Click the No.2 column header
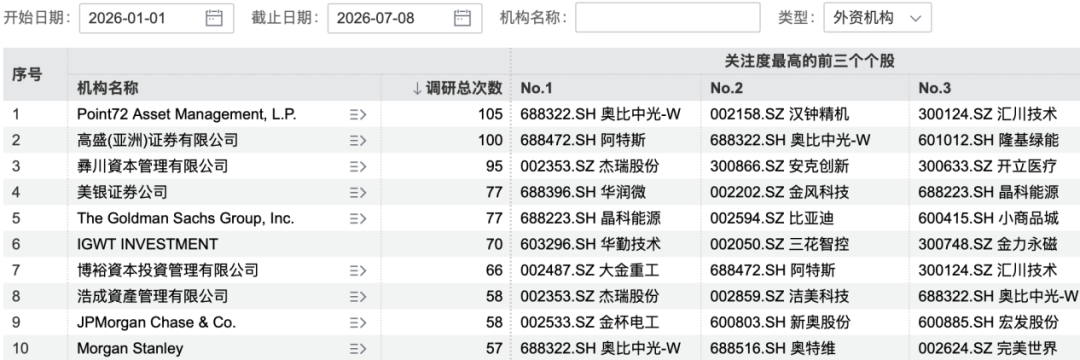This screenshot has width=1080, height=360. click(x=727, y=88)
